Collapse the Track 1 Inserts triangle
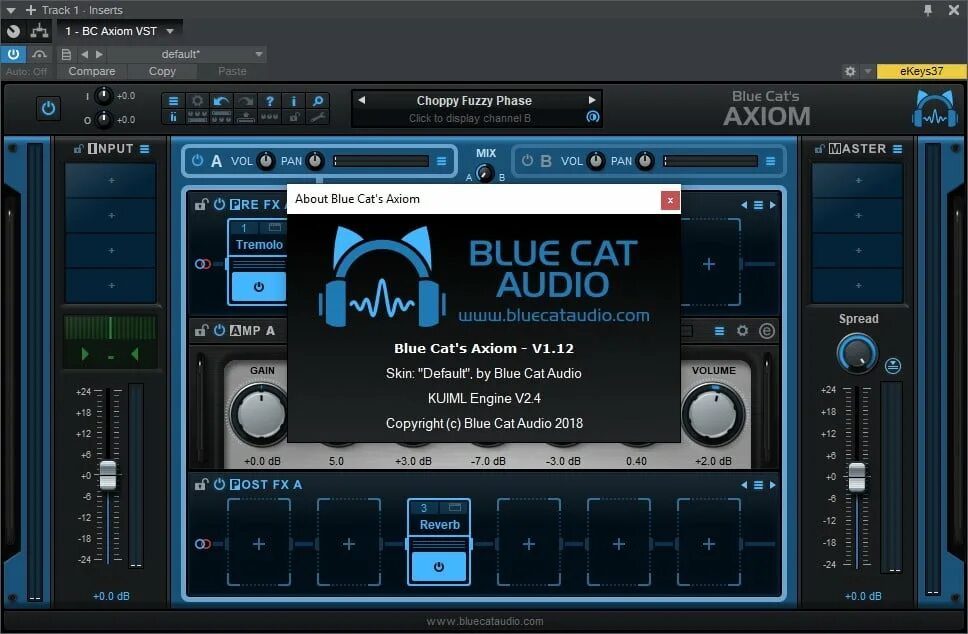The image size is (968, 634). click(10, 10)
